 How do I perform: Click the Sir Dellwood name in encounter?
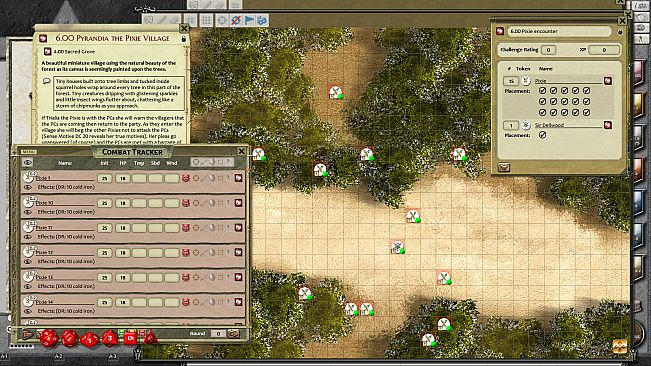[549, 125]
